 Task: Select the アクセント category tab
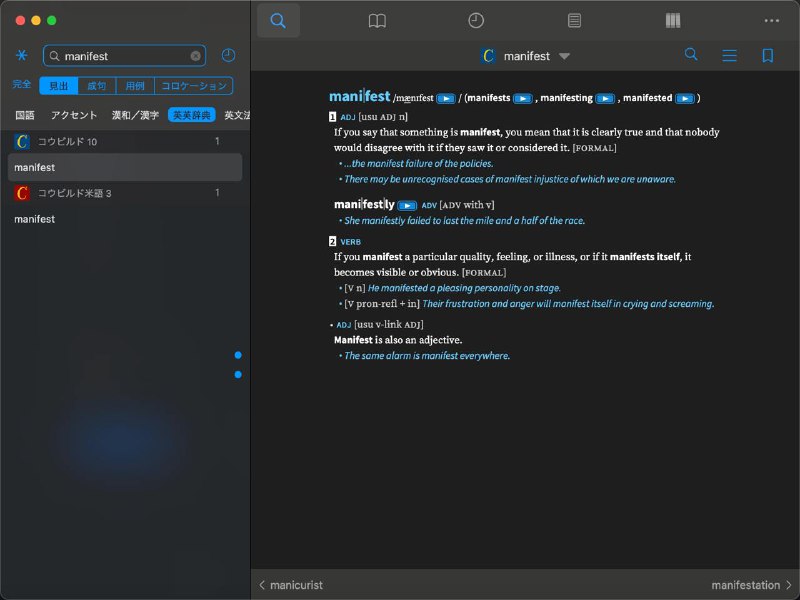click(x=74, y=115)
